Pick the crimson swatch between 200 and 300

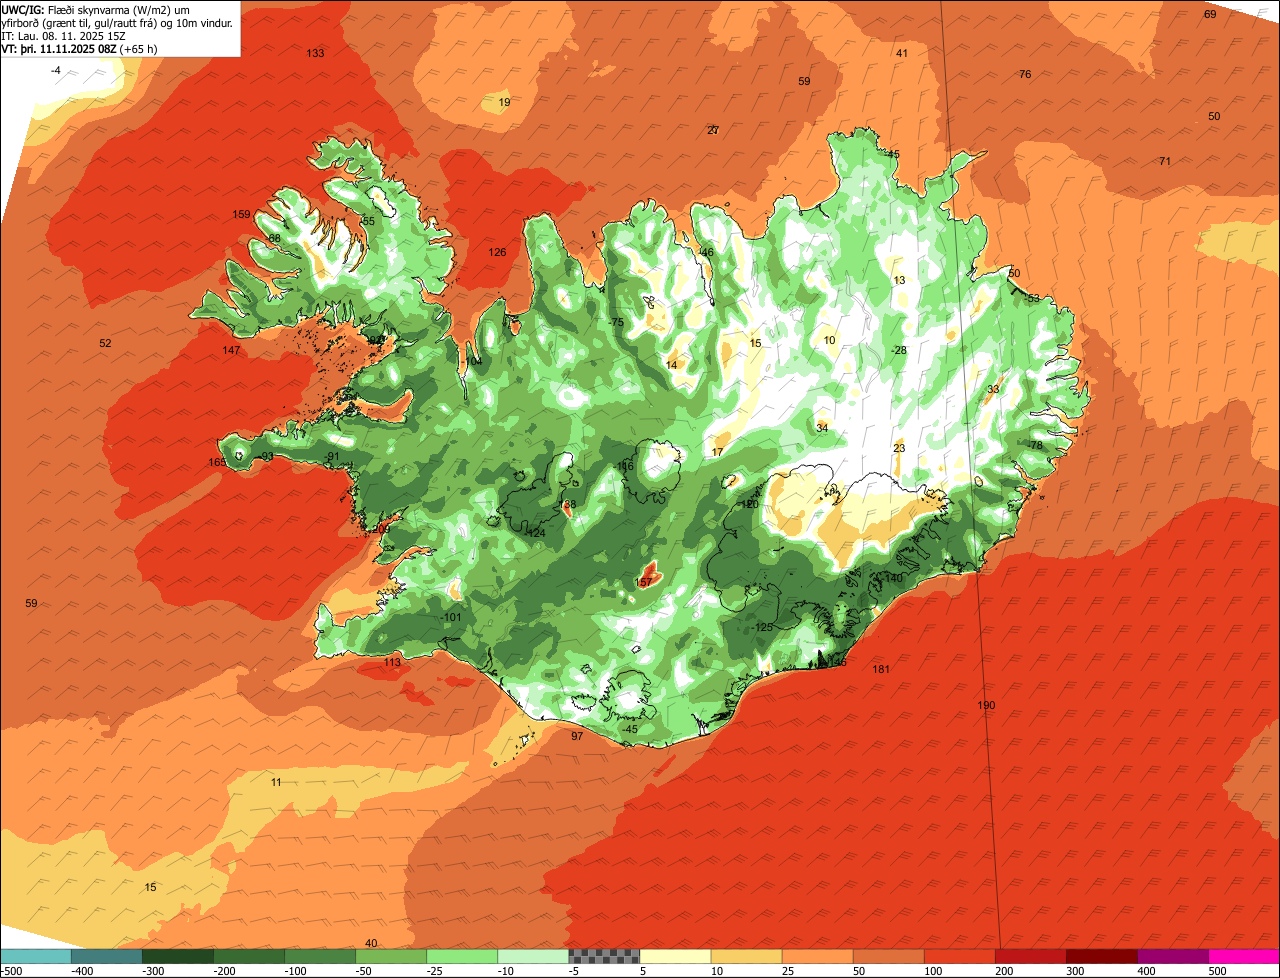click(1031, 956)
